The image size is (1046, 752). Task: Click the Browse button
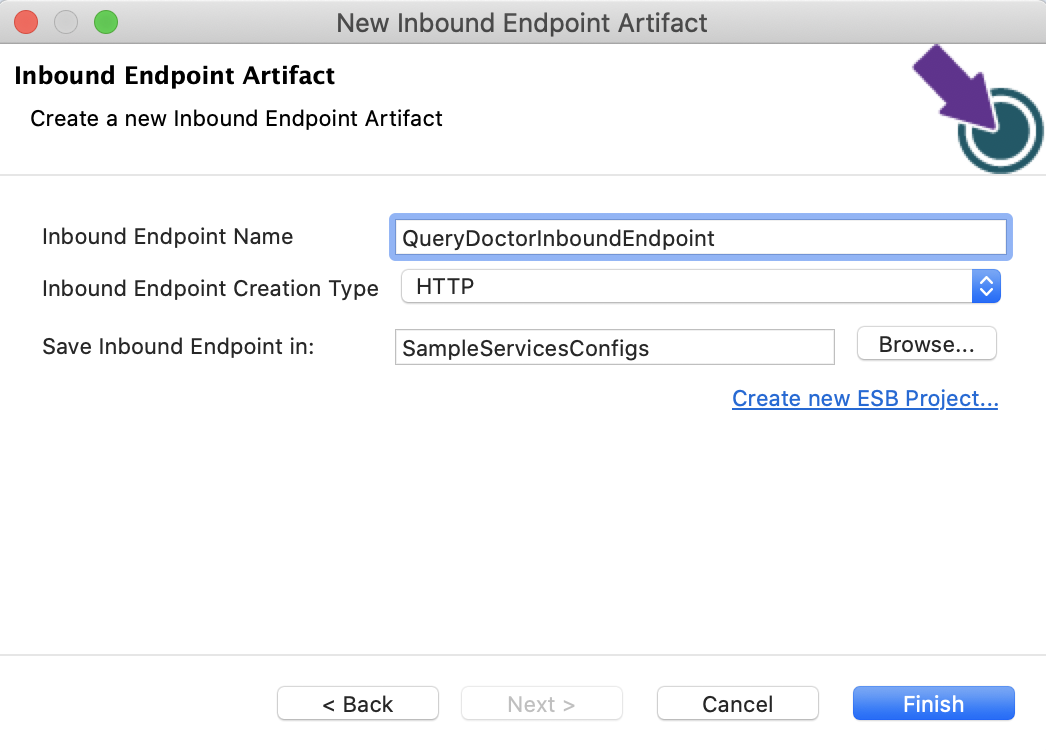pyautogui.click(x=925, y=343)
